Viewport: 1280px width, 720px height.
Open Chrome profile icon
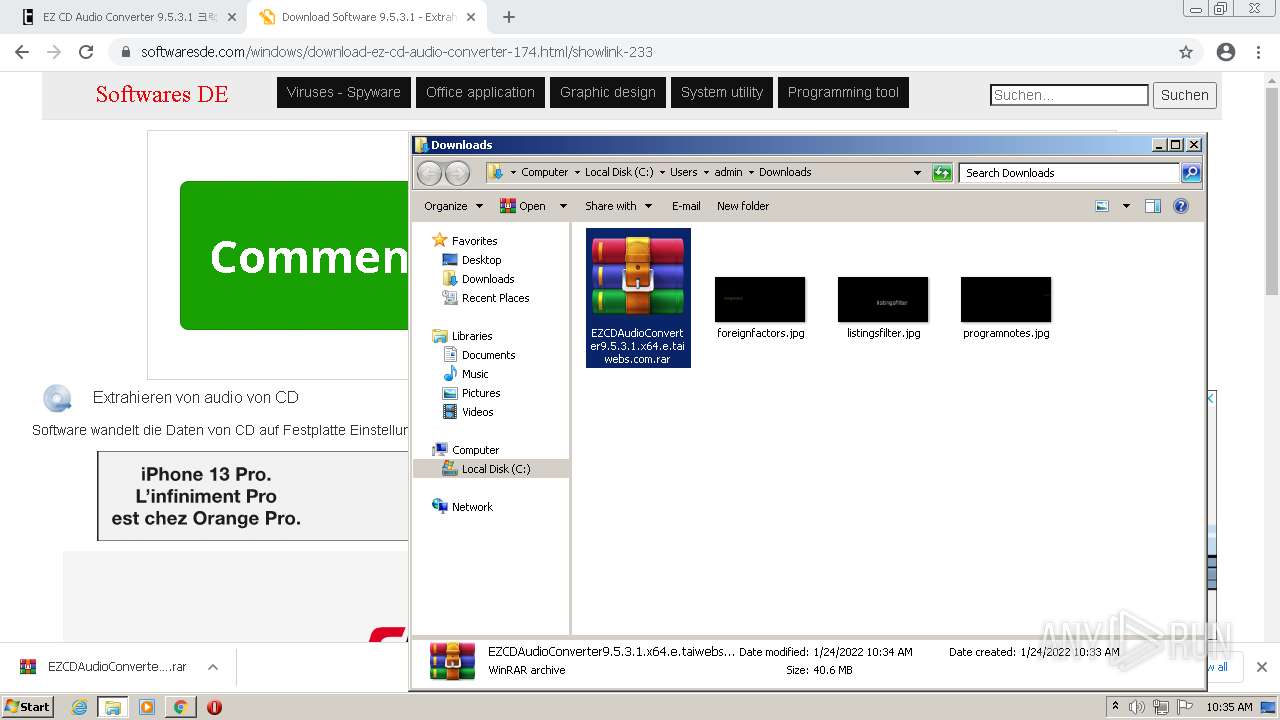coord(1226,52)
